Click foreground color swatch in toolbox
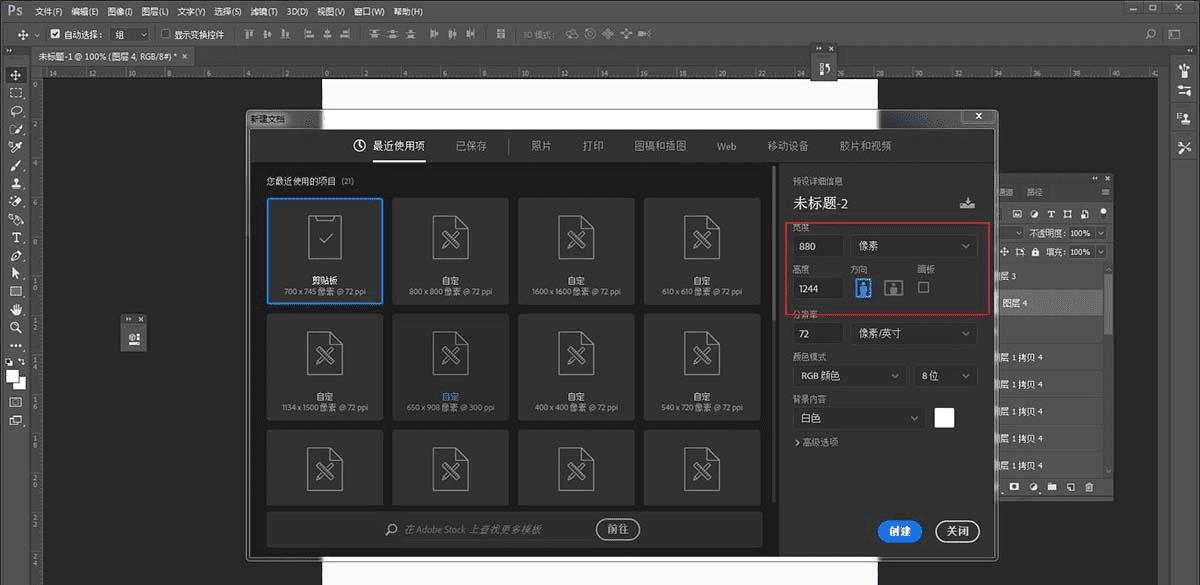The image size is (1200, 585). pos(12,376)
